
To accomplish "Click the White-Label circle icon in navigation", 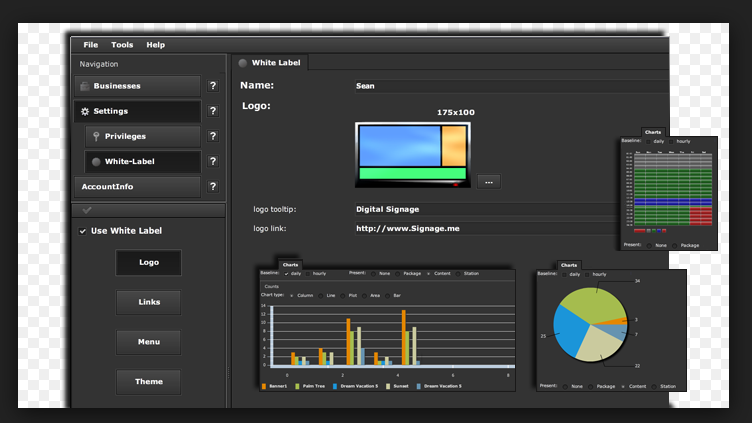I will [96, 162].
